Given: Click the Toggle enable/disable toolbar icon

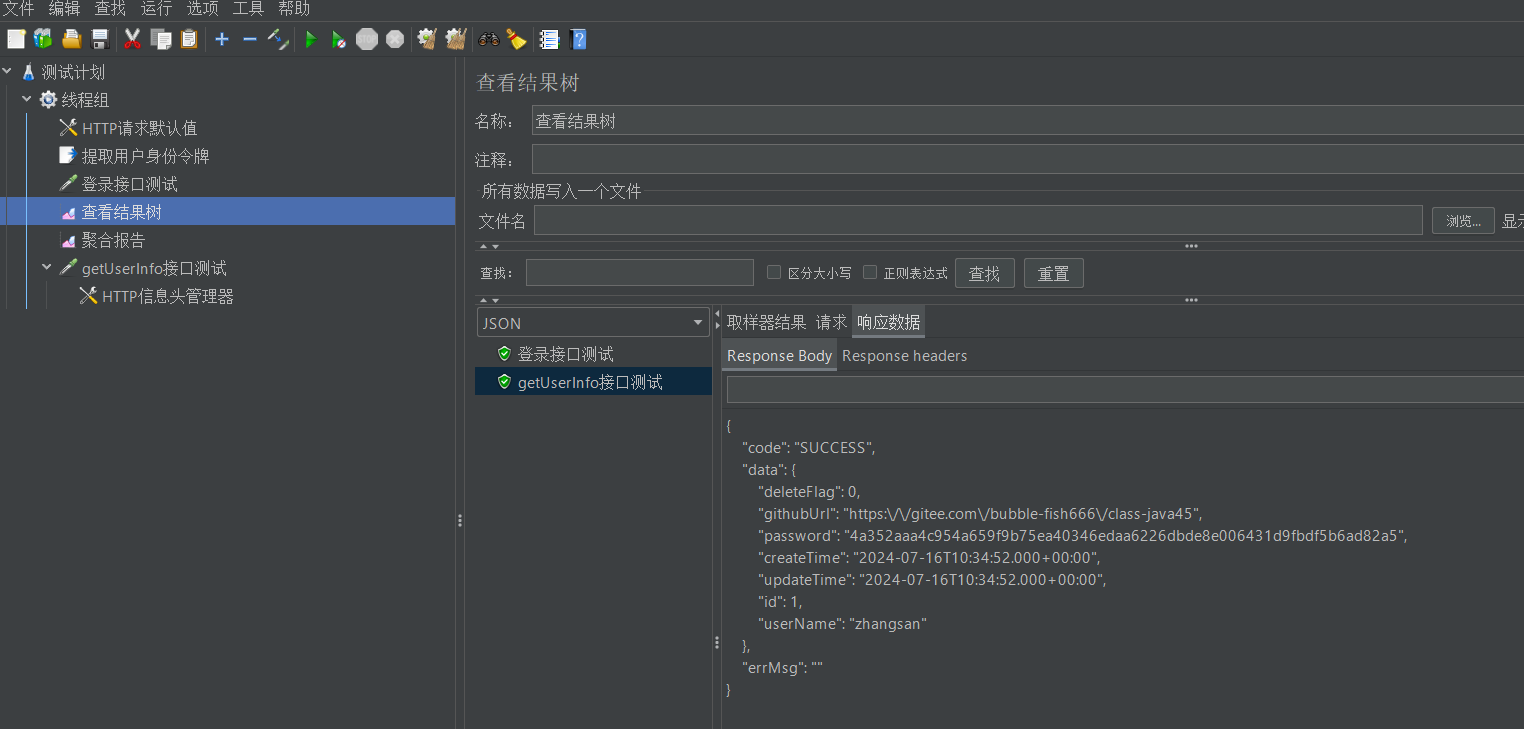Looking at the screenshot, I should click(278, 39).
